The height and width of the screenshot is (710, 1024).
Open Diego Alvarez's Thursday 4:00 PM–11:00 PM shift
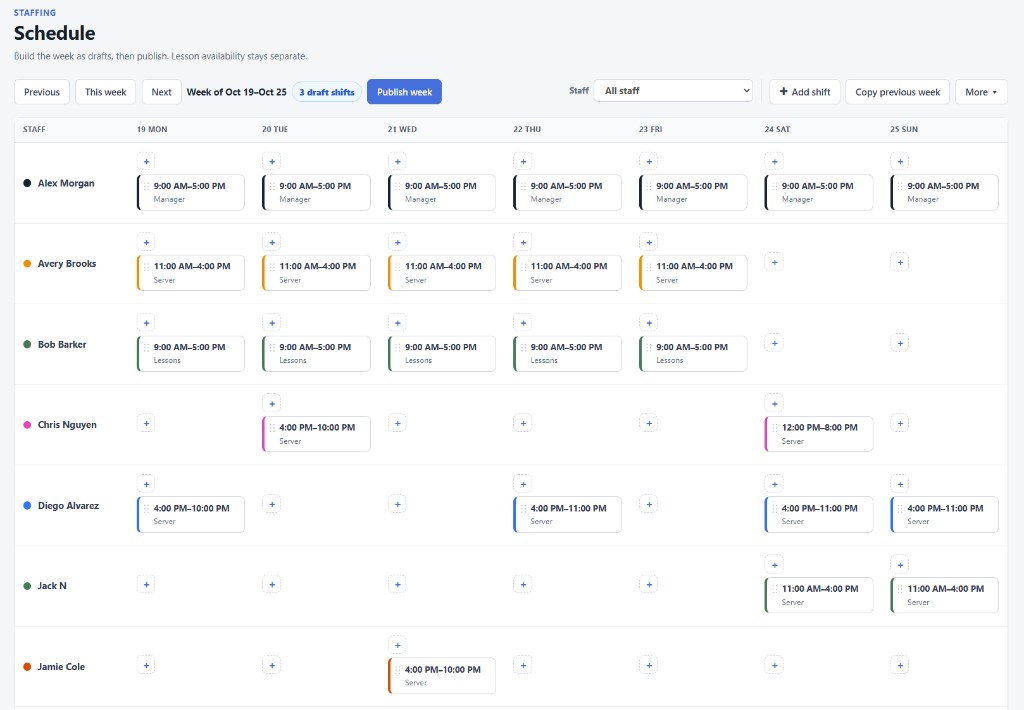click(568, 515)
